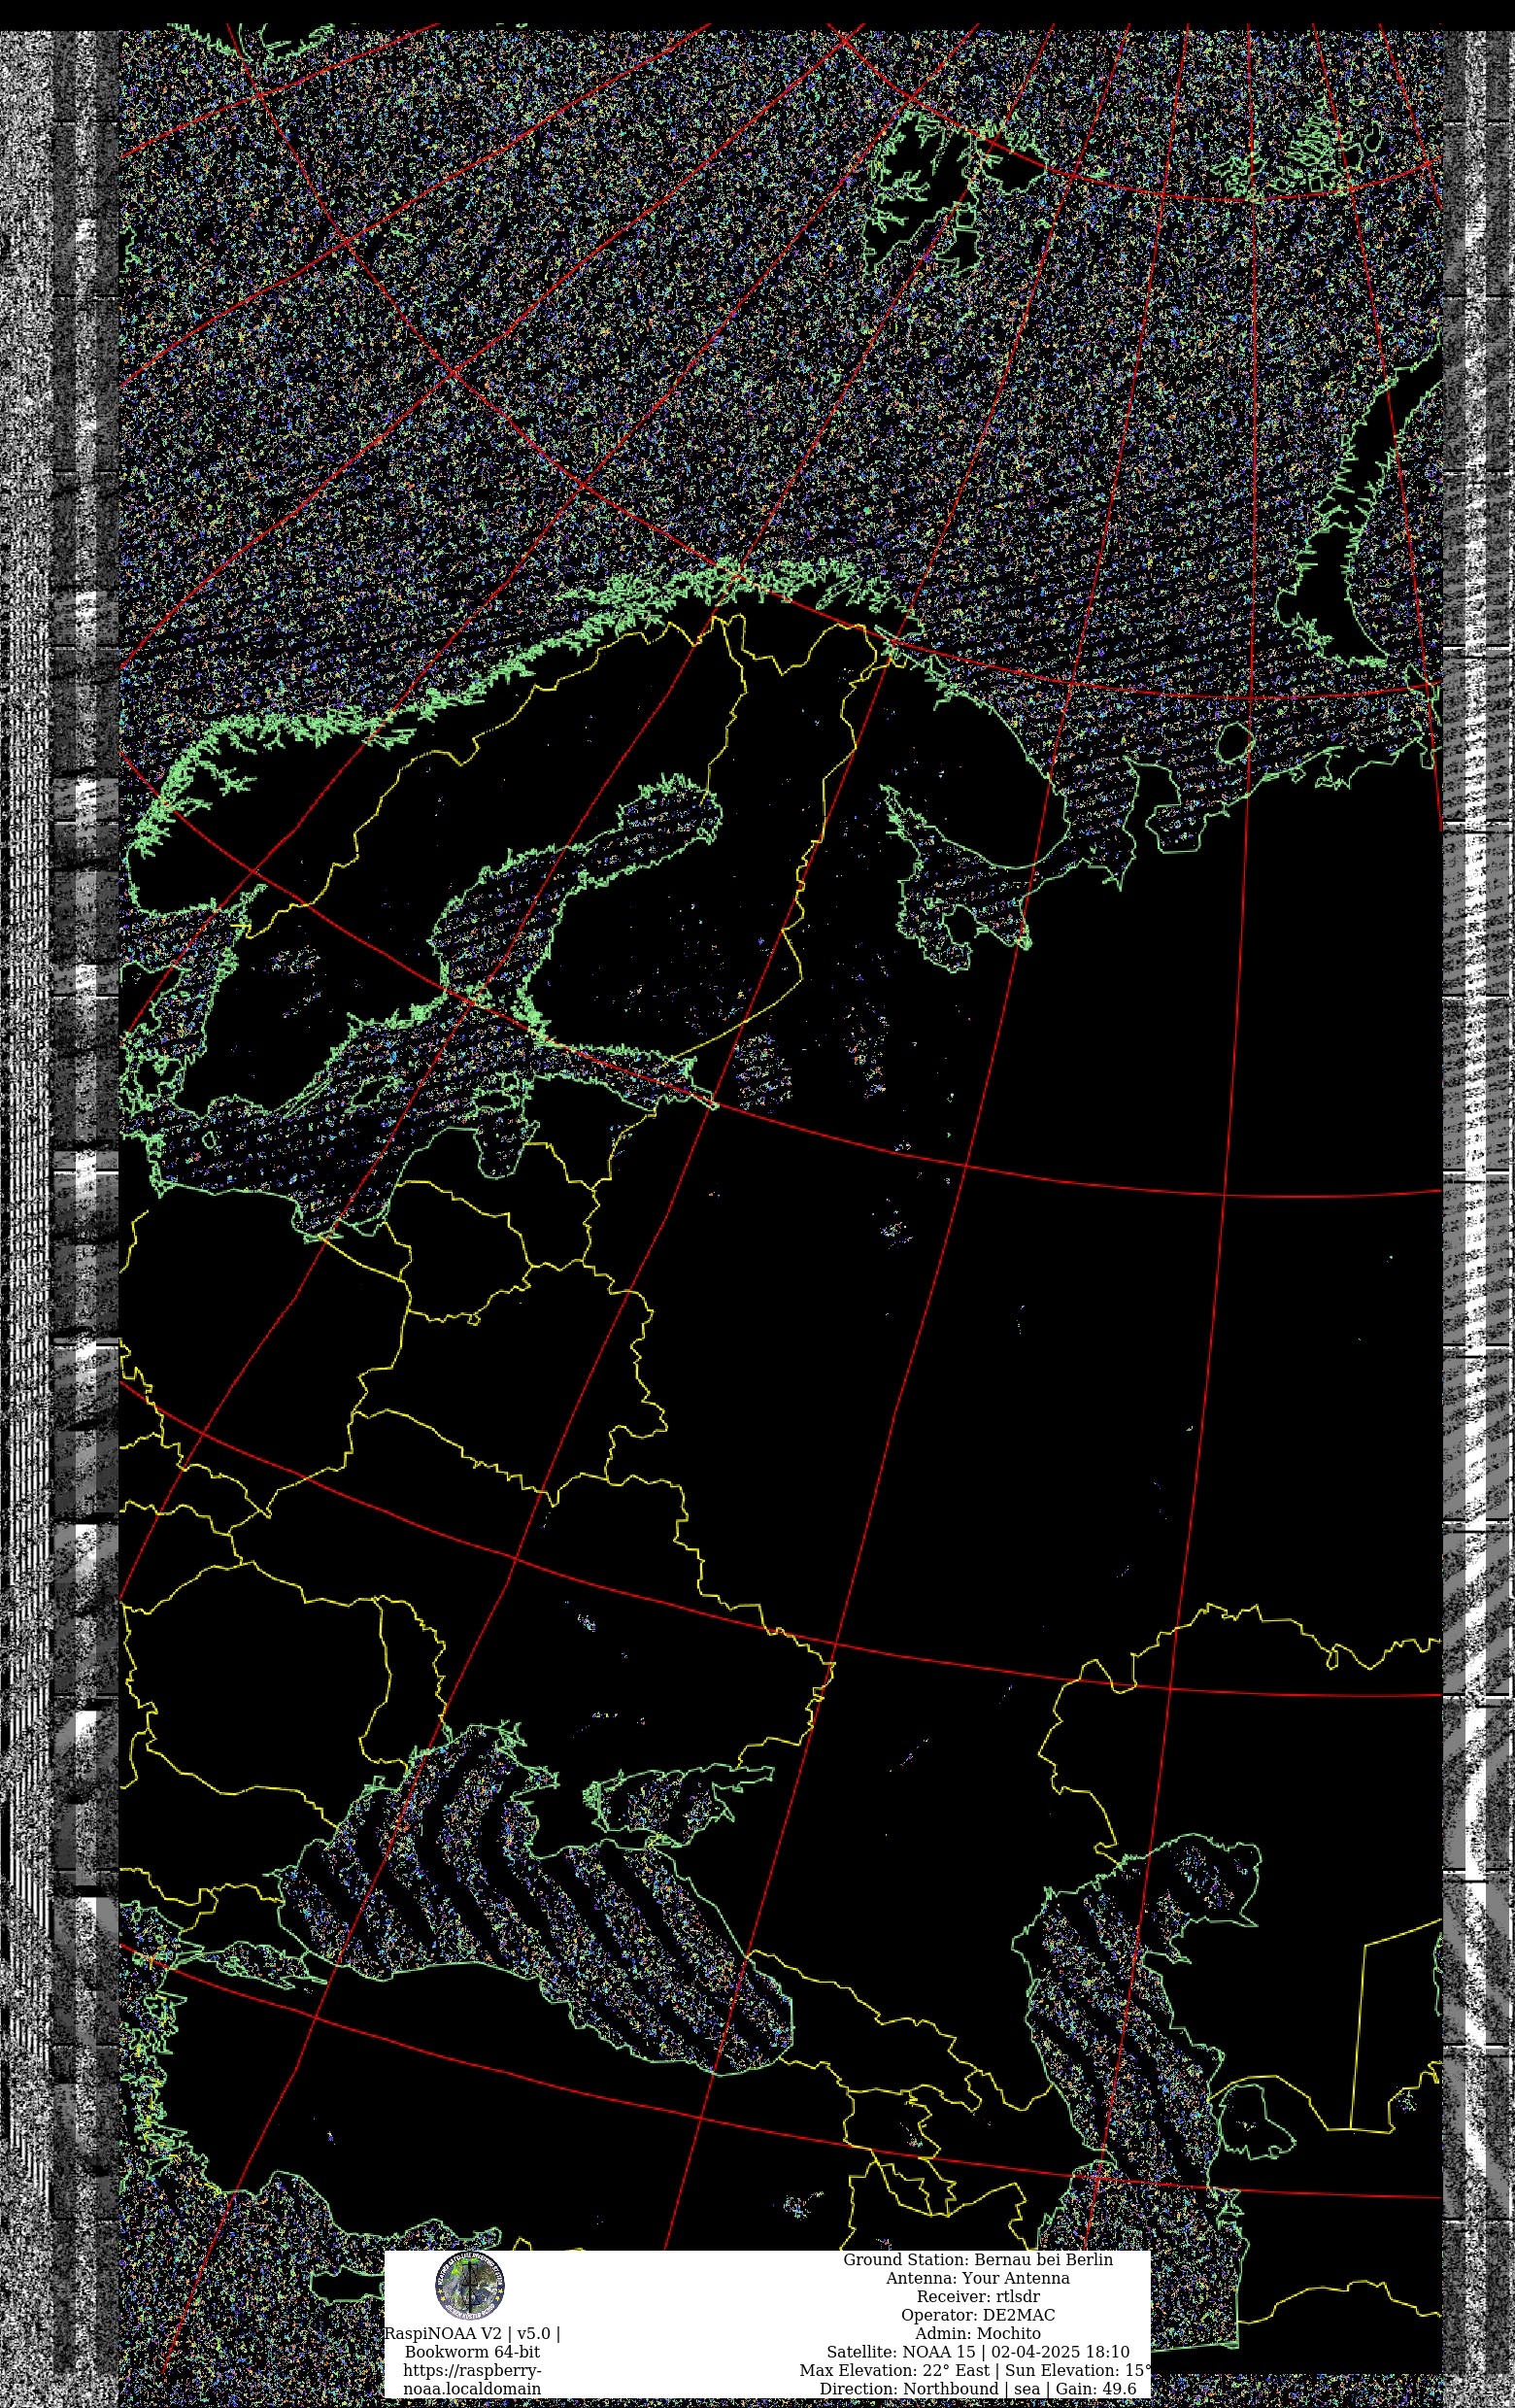This screenshot has height=2408, width=1515.
Task: Open the https://raspberry-noaa.localdomain URL
Action: click(472, 2380)
